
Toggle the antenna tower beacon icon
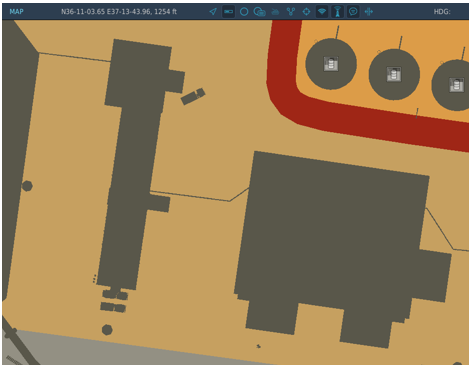point(337,12)
